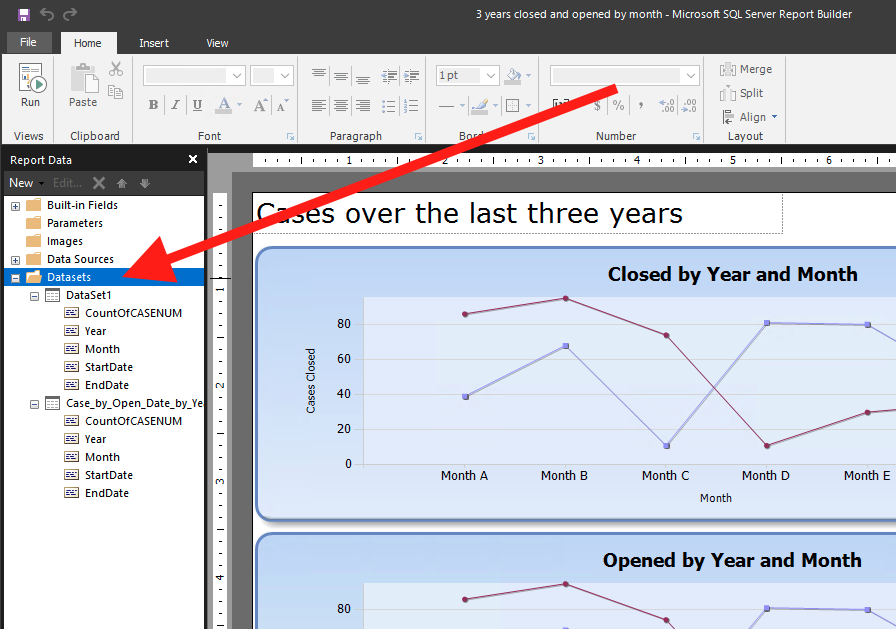The width and height of the screenshot is (896, 629).
Task: Expand the Built-in Fields folder
Action: click(x=15, y=206)
